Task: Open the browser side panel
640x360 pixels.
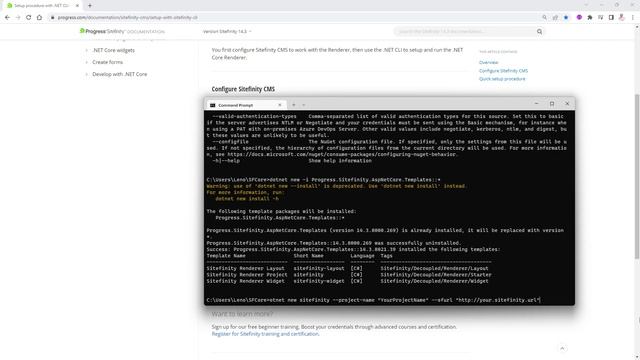Action: (x=611, y=18)
